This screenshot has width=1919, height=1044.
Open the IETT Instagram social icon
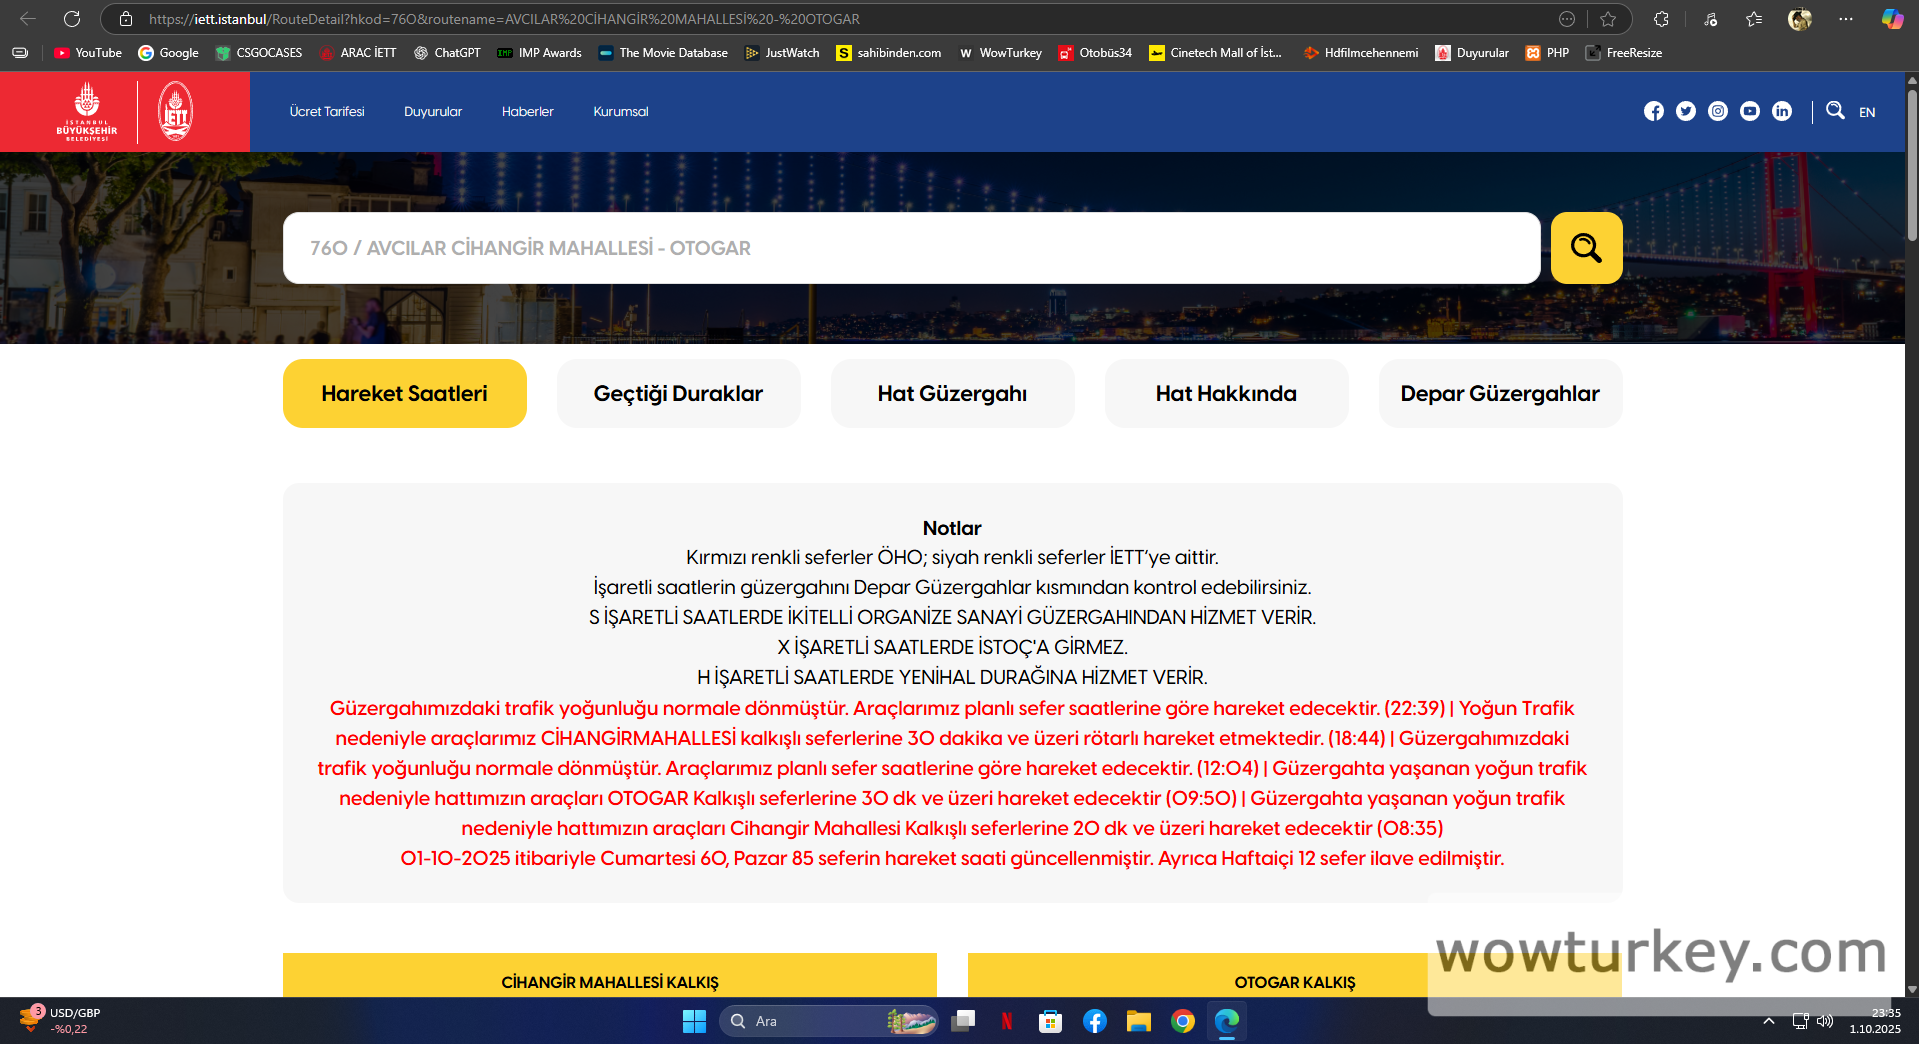click(1718, 112)
